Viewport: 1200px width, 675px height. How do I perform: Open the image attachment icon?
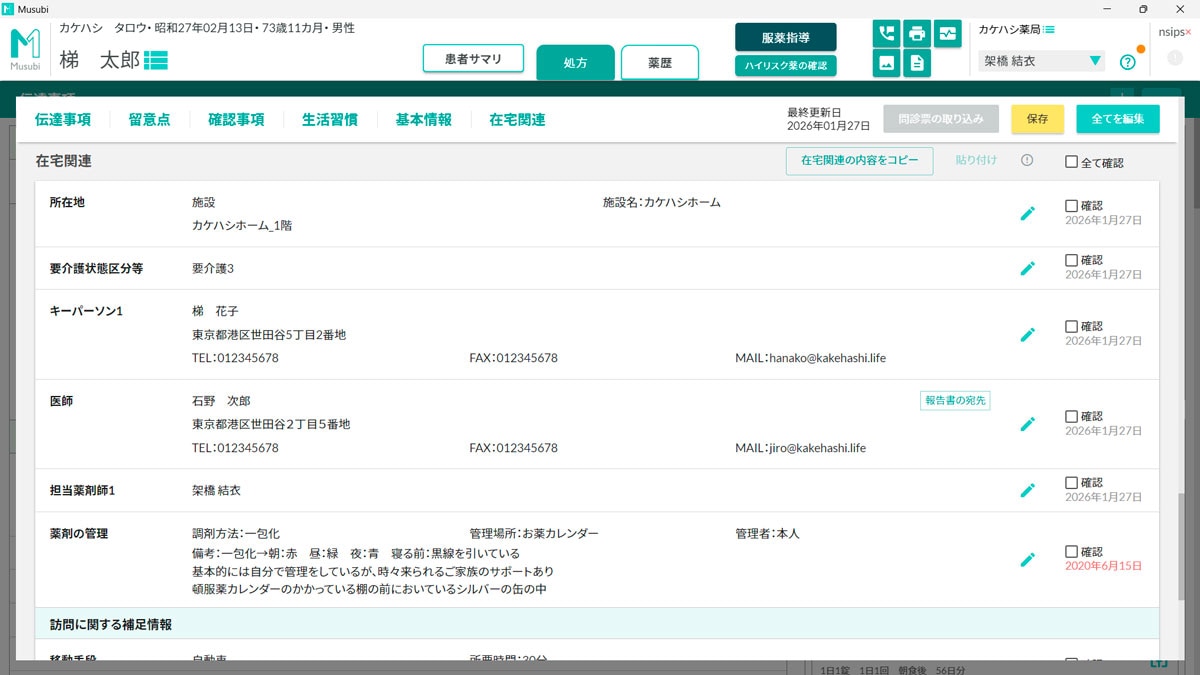point(886,62)
